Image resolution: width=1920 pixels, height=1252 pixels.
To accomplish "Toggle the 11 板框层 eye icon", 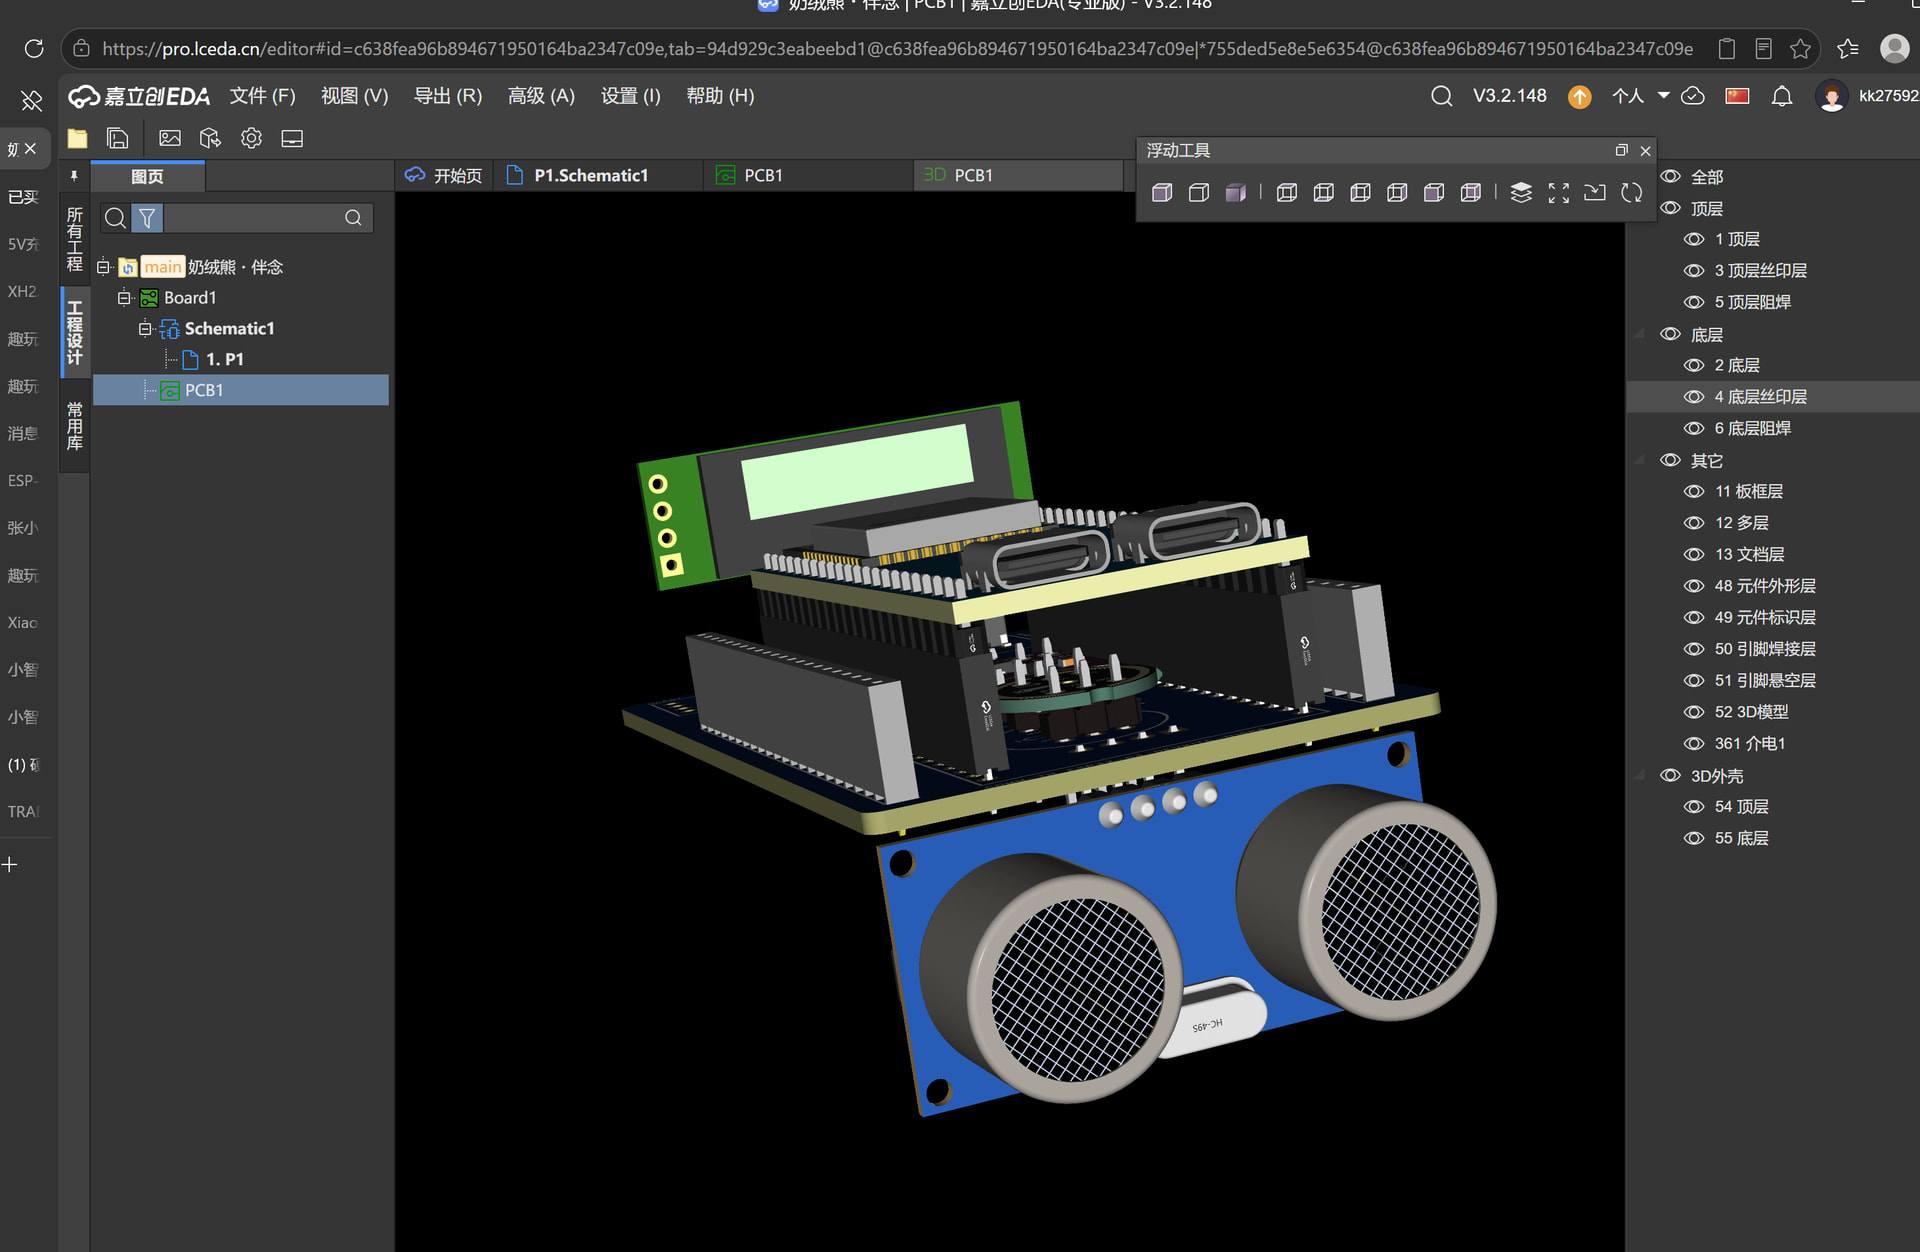I will [1694, 491].
